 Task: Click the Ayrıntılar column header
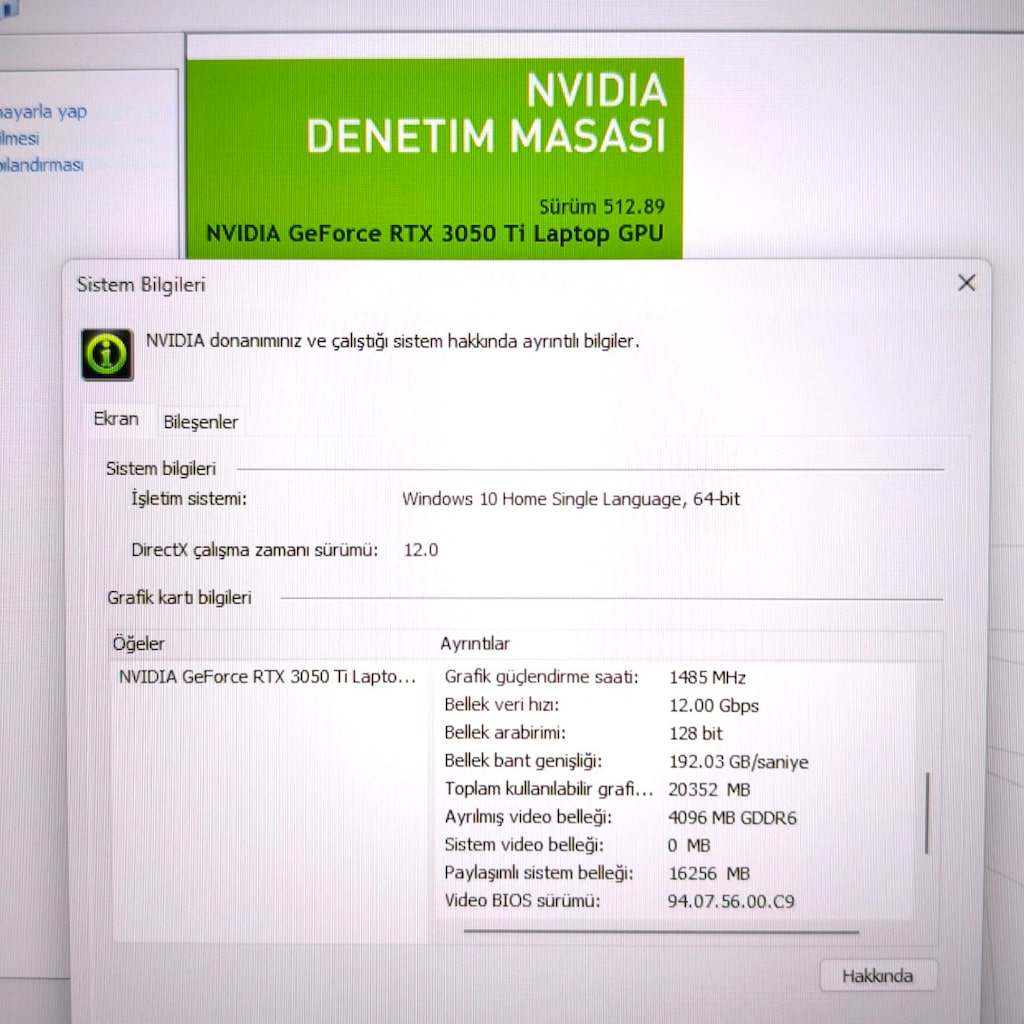[x=475, y=644]
